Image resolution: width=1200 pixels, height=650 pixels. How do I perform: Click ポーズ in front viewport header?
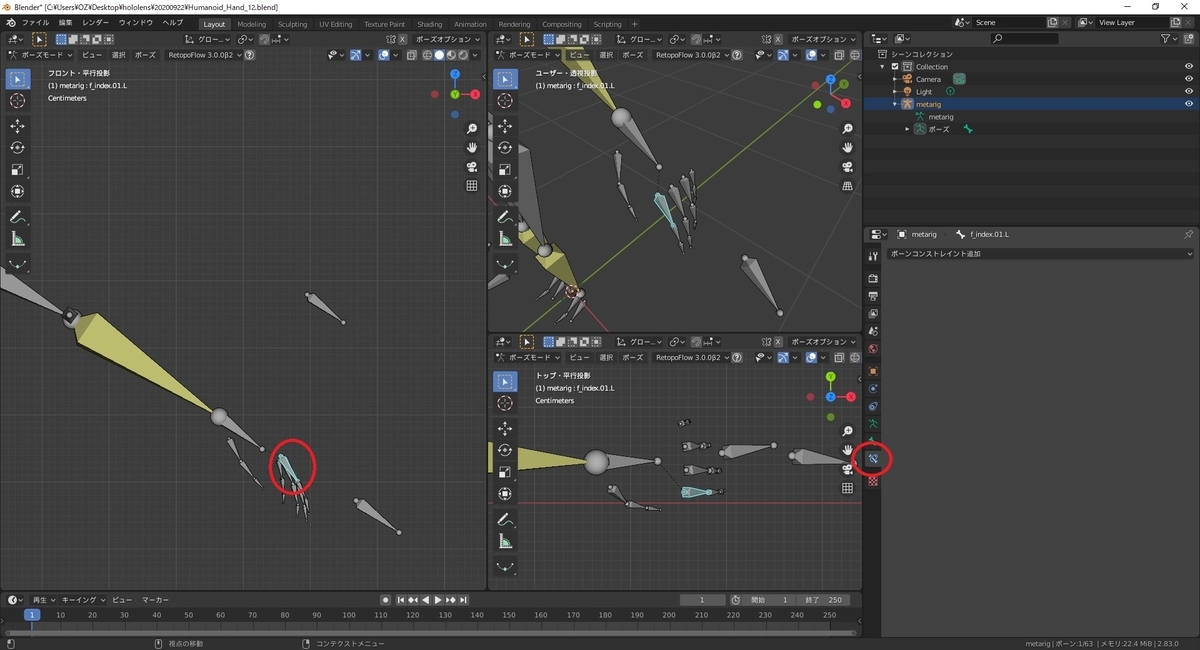pyautogui.click(x=145, y=55)
